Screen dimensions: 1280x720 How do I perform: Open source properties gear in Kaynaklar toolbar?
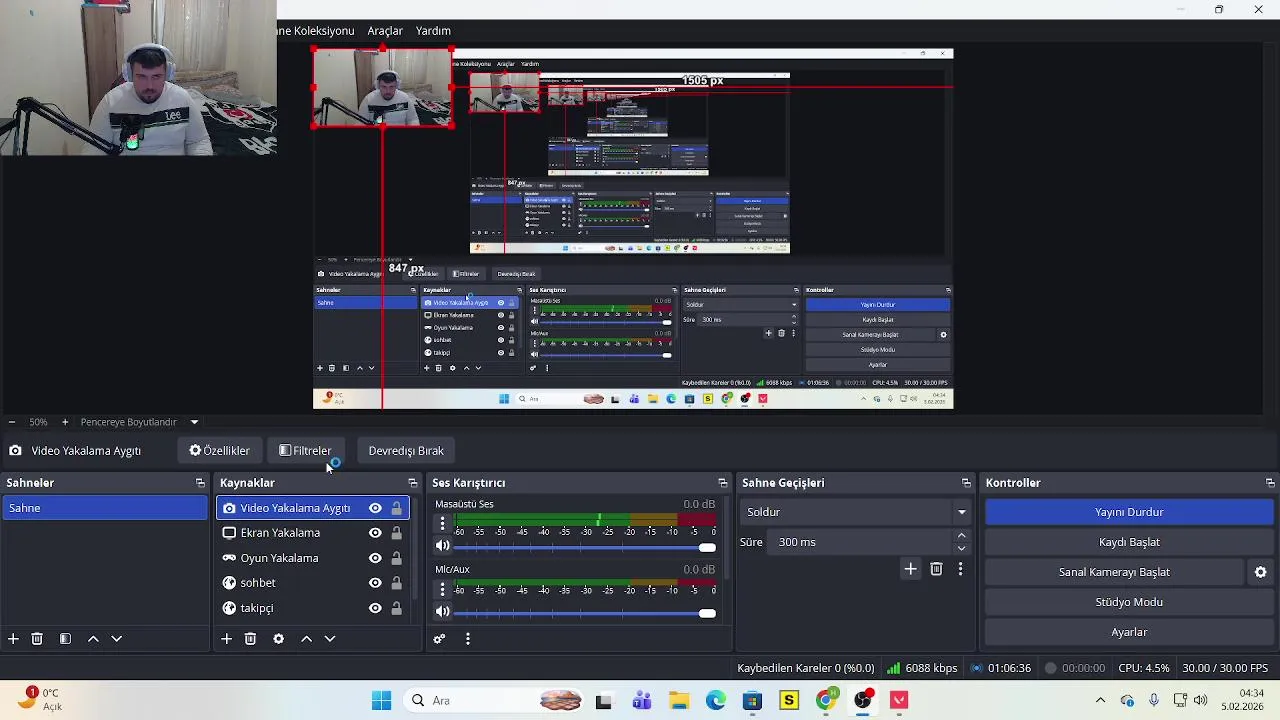coord(278,639)
